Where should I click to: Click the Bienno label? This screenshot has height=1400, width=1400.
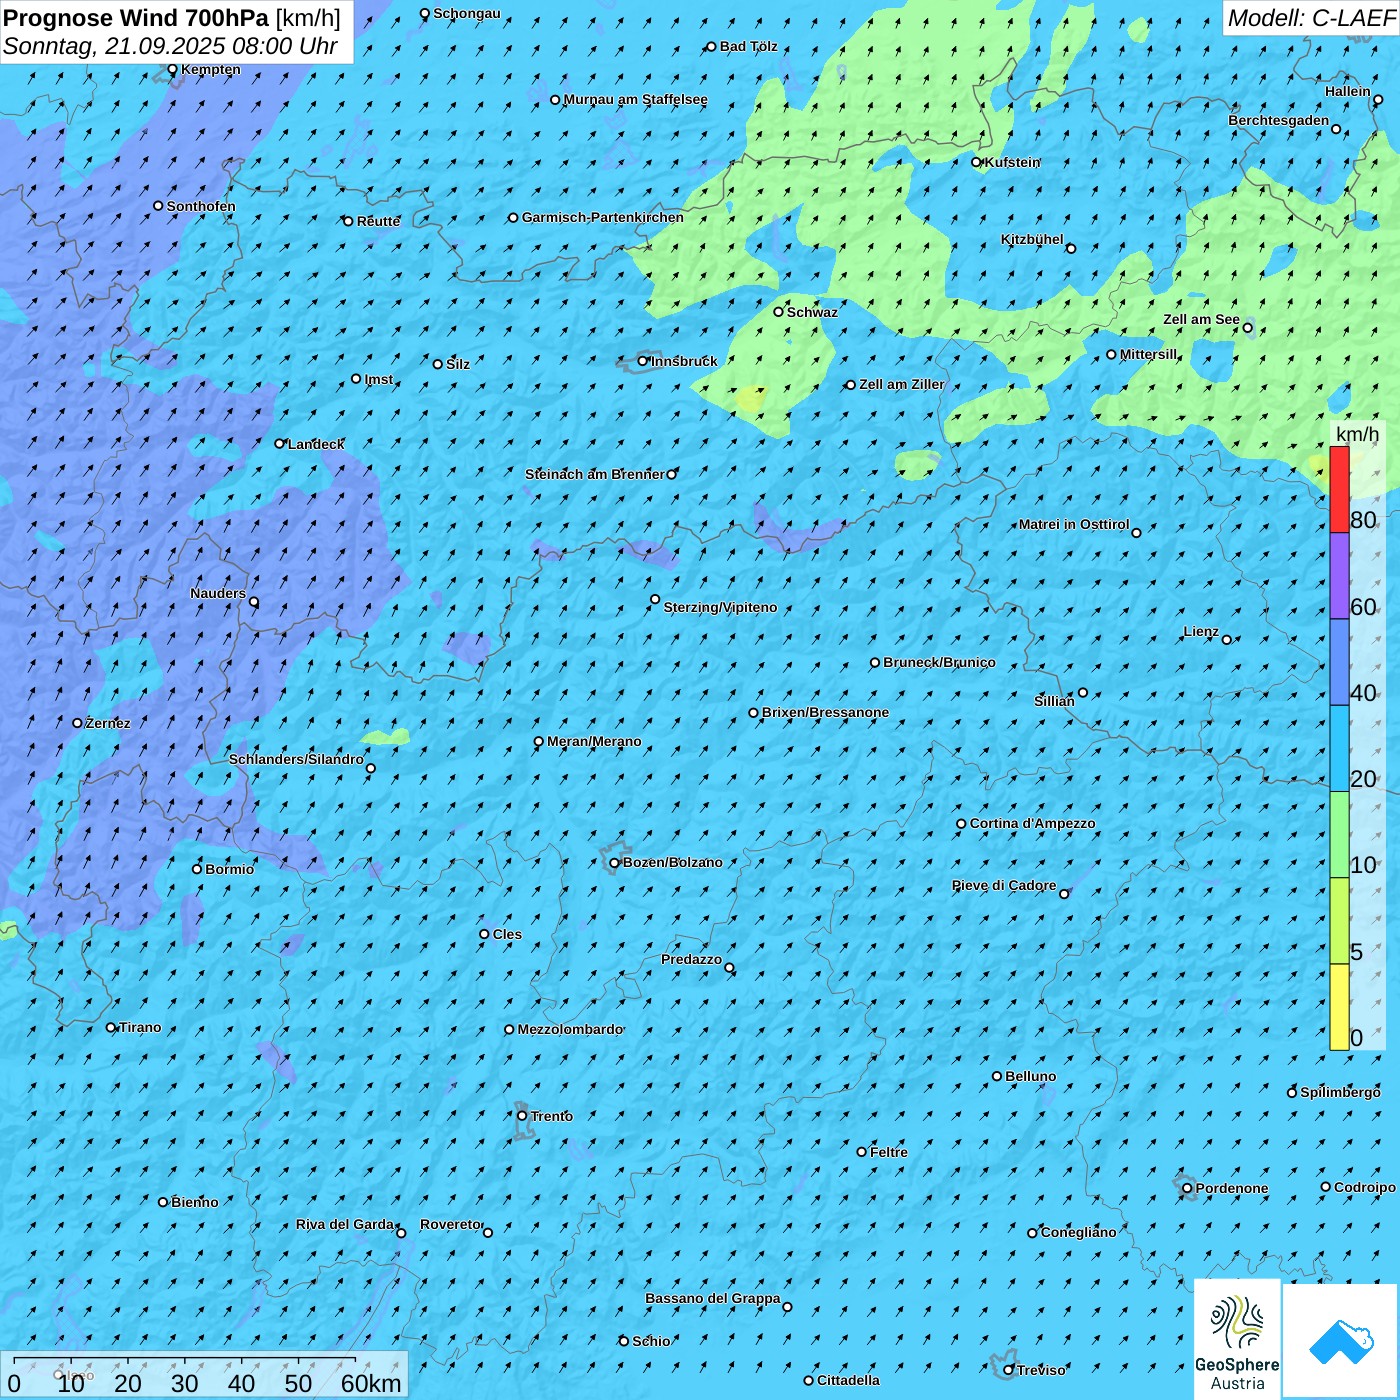click(x=195, y=1202)
